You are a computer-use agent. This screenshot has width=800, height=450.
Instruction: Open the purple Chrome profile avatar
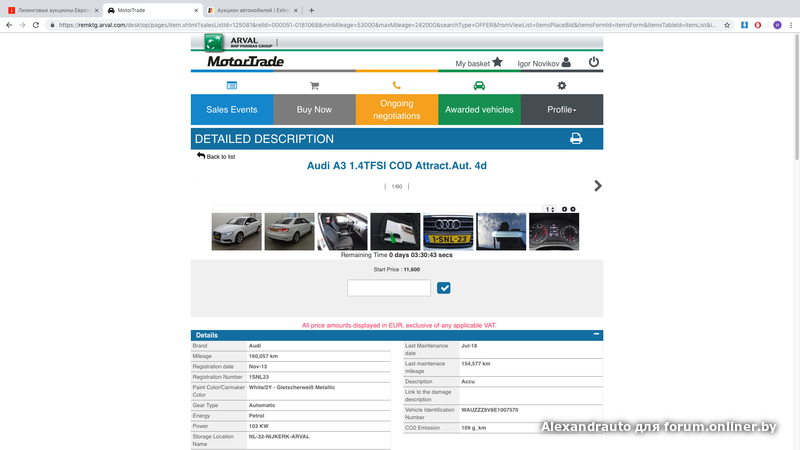(777, 25)
